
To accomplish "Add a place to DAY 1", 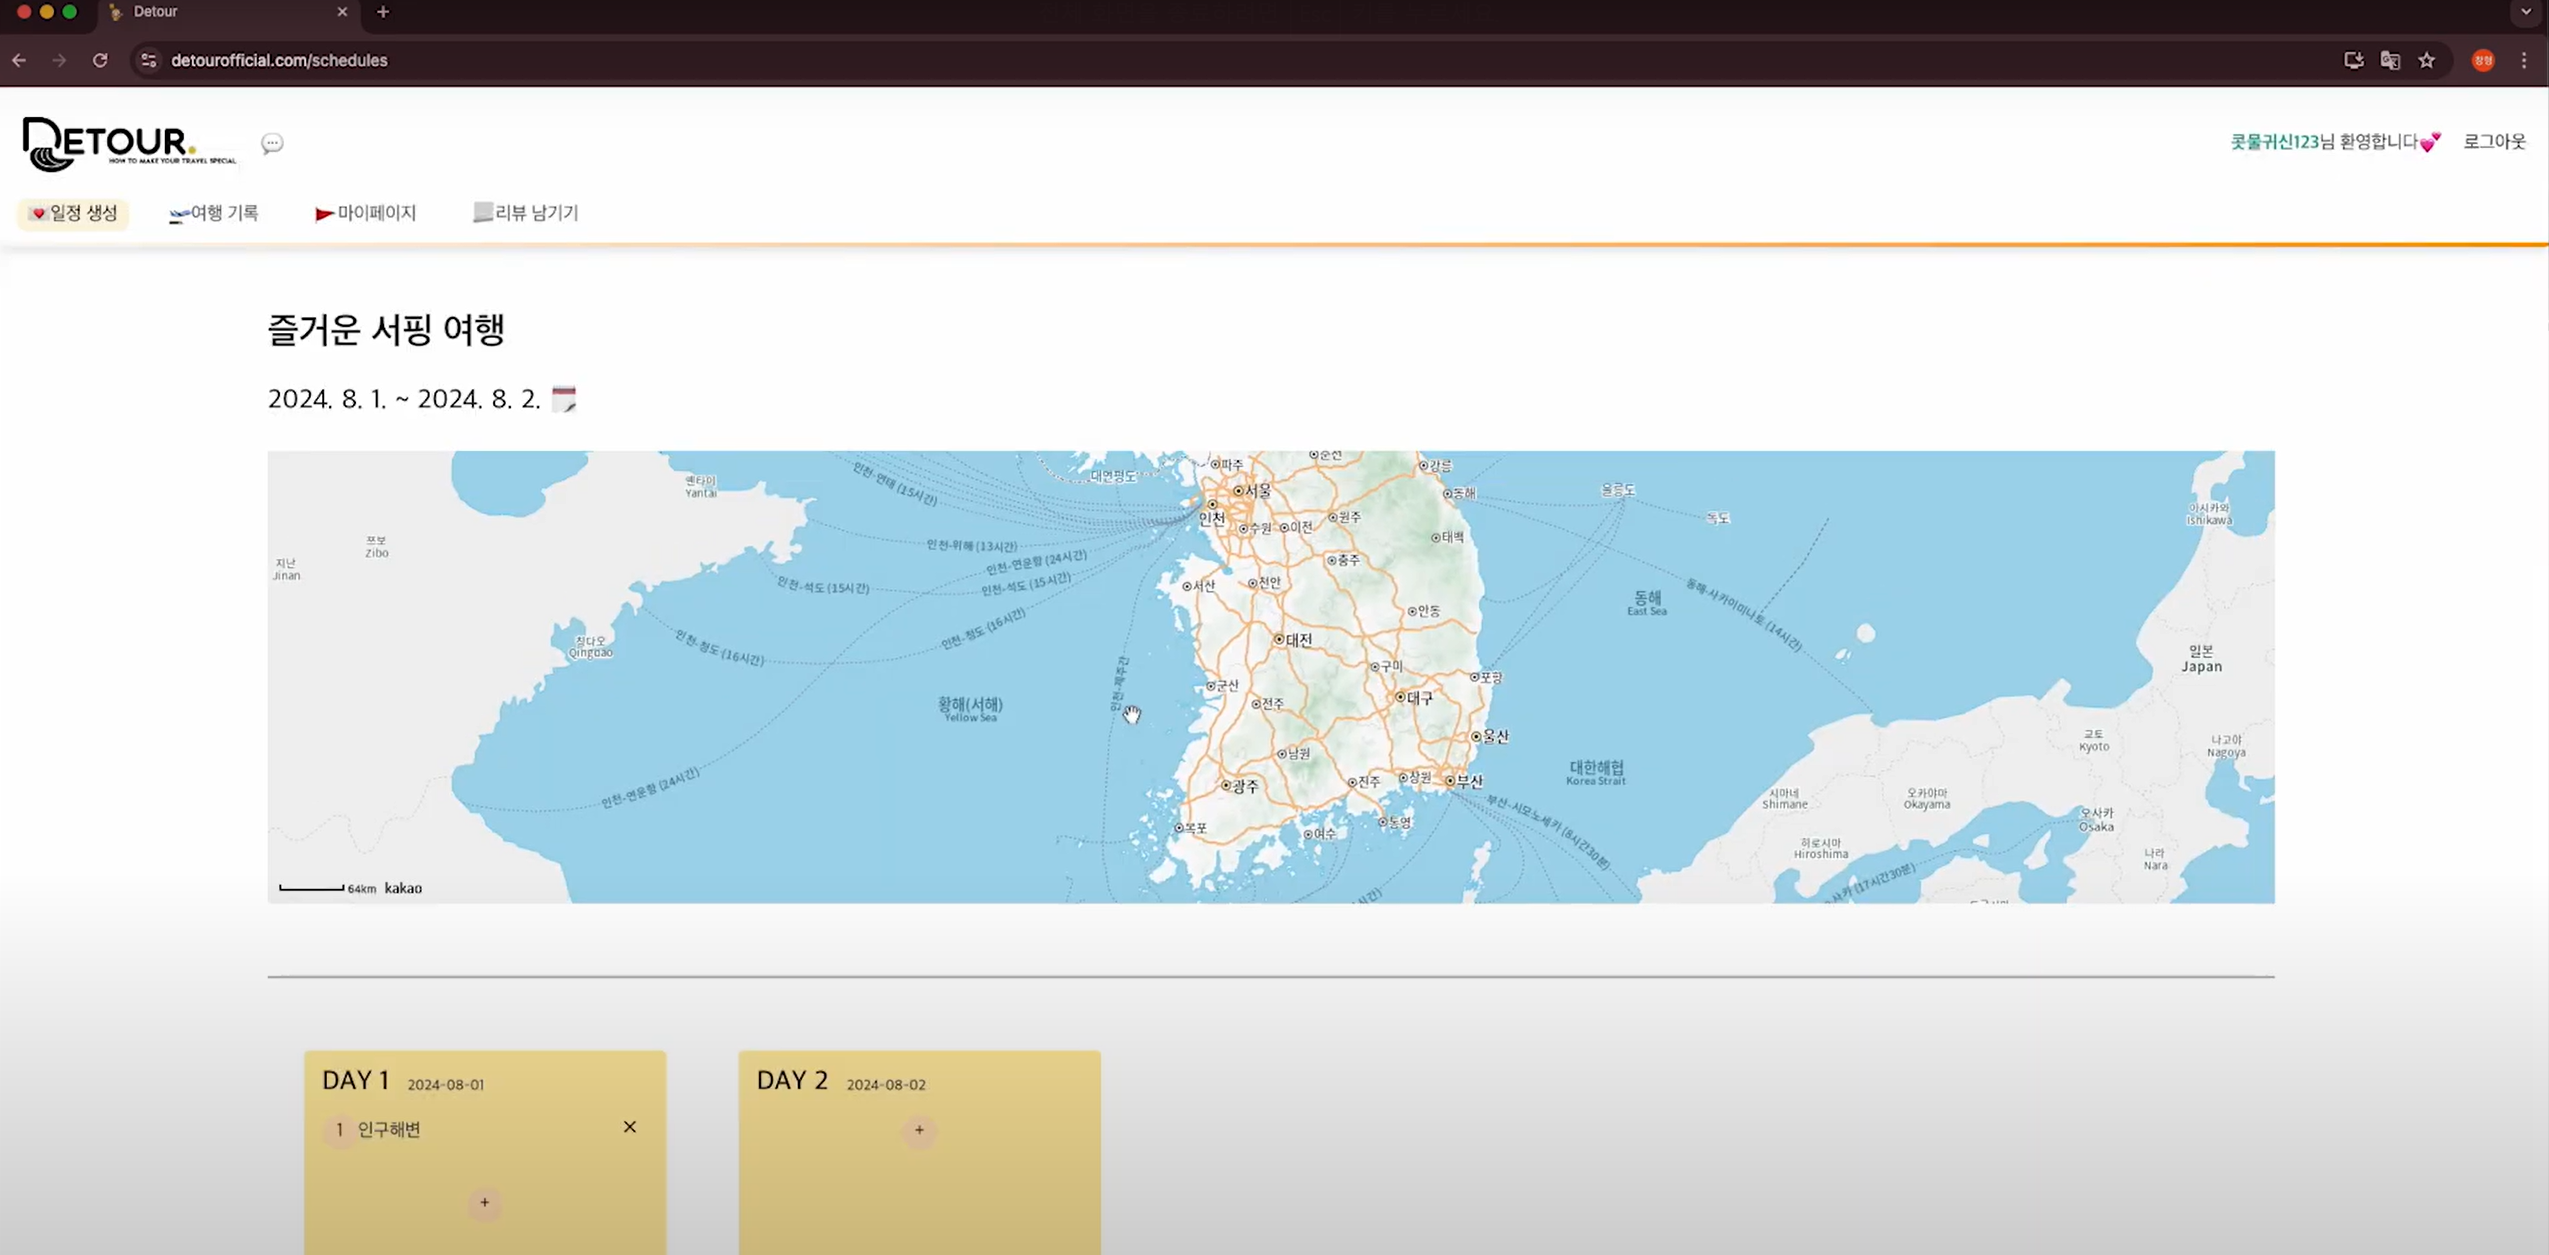I will [485, 1202].
